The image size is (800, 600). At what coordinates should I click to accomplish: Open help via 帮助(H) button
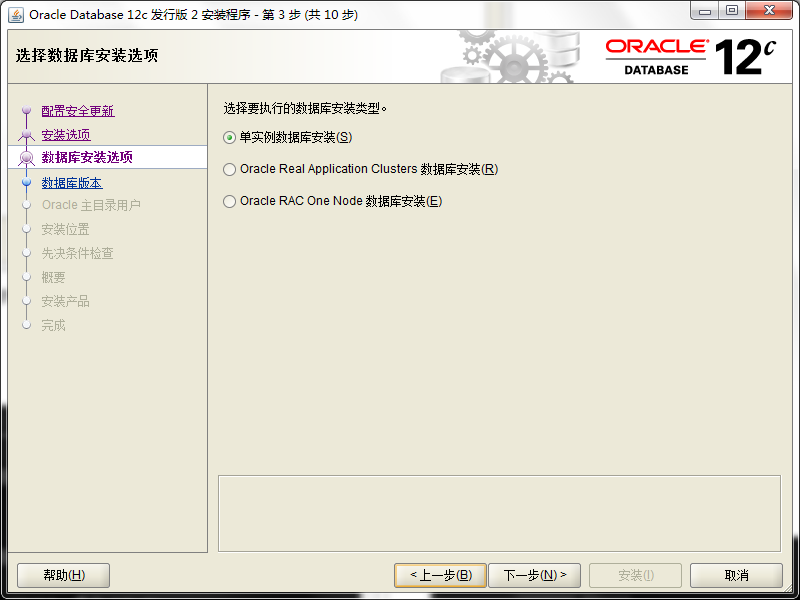63,576
